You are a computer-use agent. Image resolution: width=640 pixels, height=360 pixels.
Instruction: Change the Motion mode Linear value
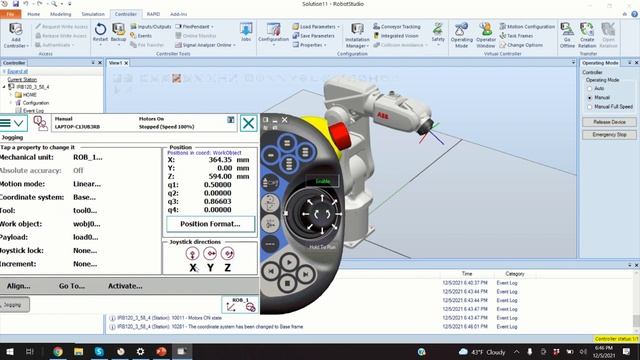87,184
